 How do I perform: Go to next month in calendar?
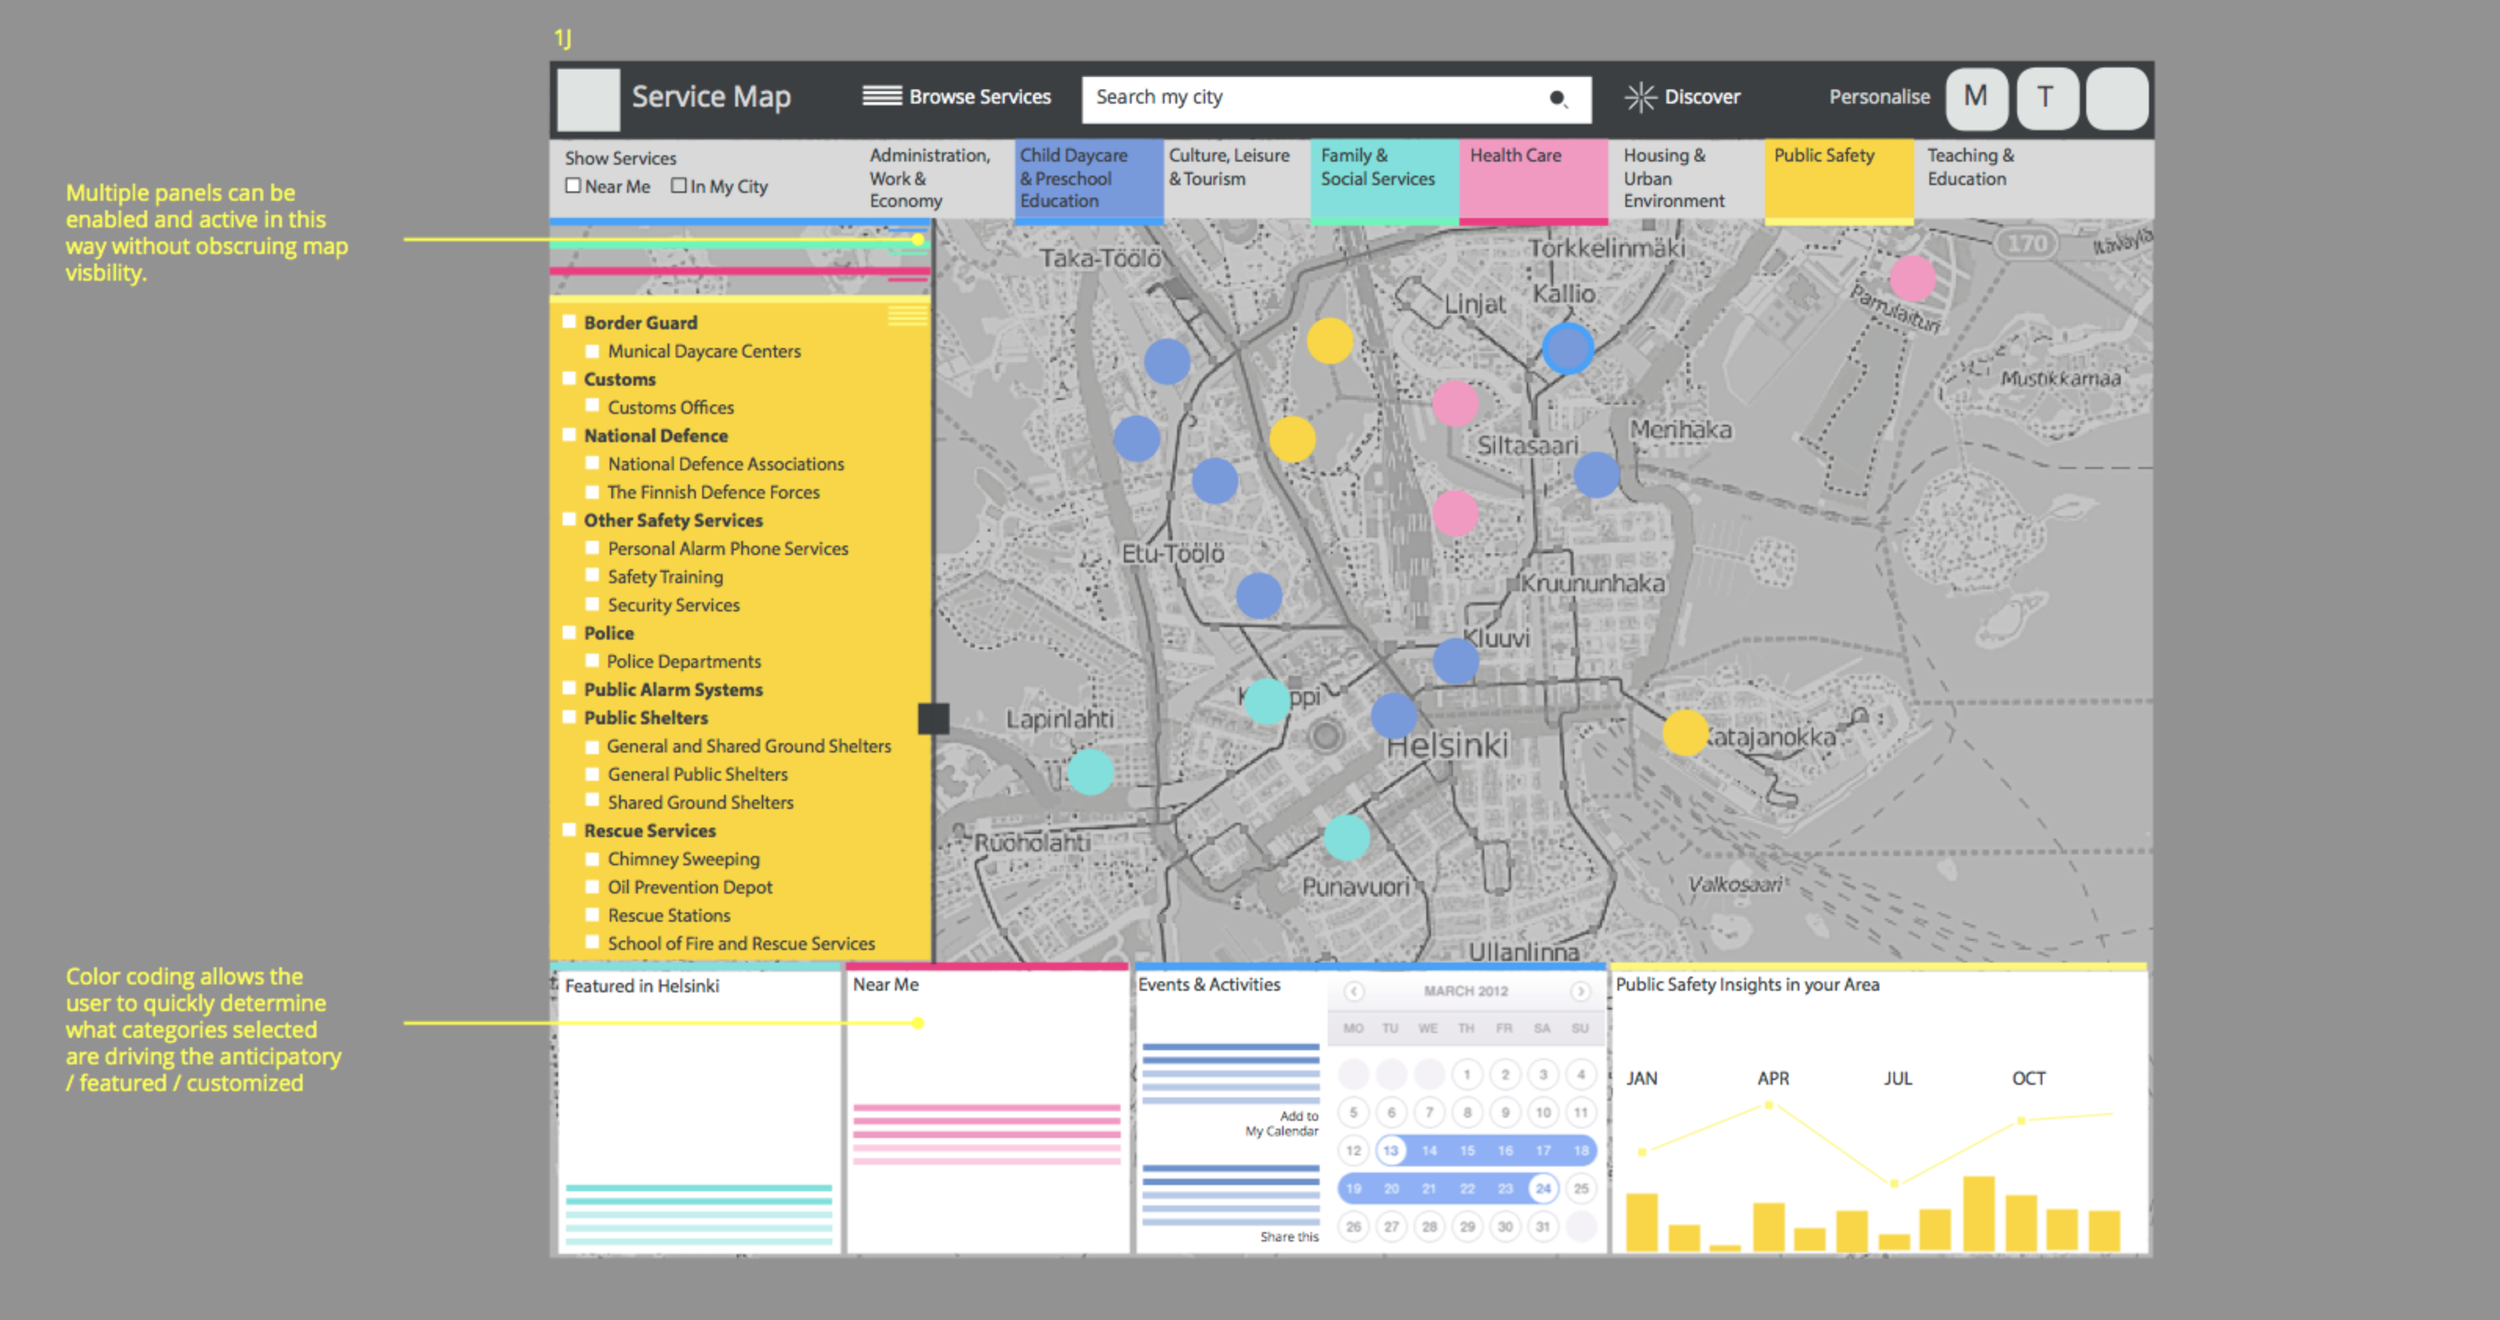(1580, 991)
